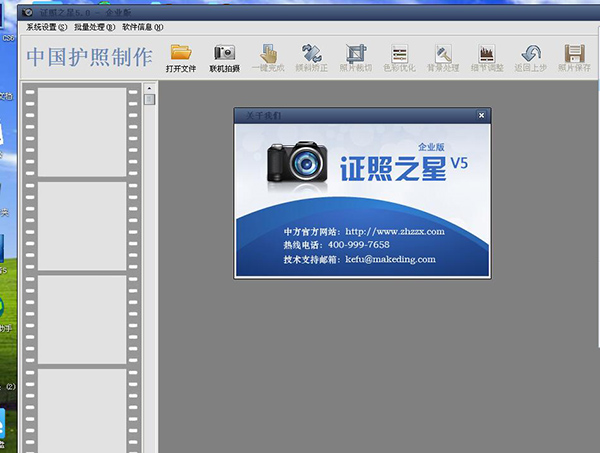Screen dimensions: 600x453
Task: Start 联机拍摄 tethered camera capture
Action: (x=224, y=58)
